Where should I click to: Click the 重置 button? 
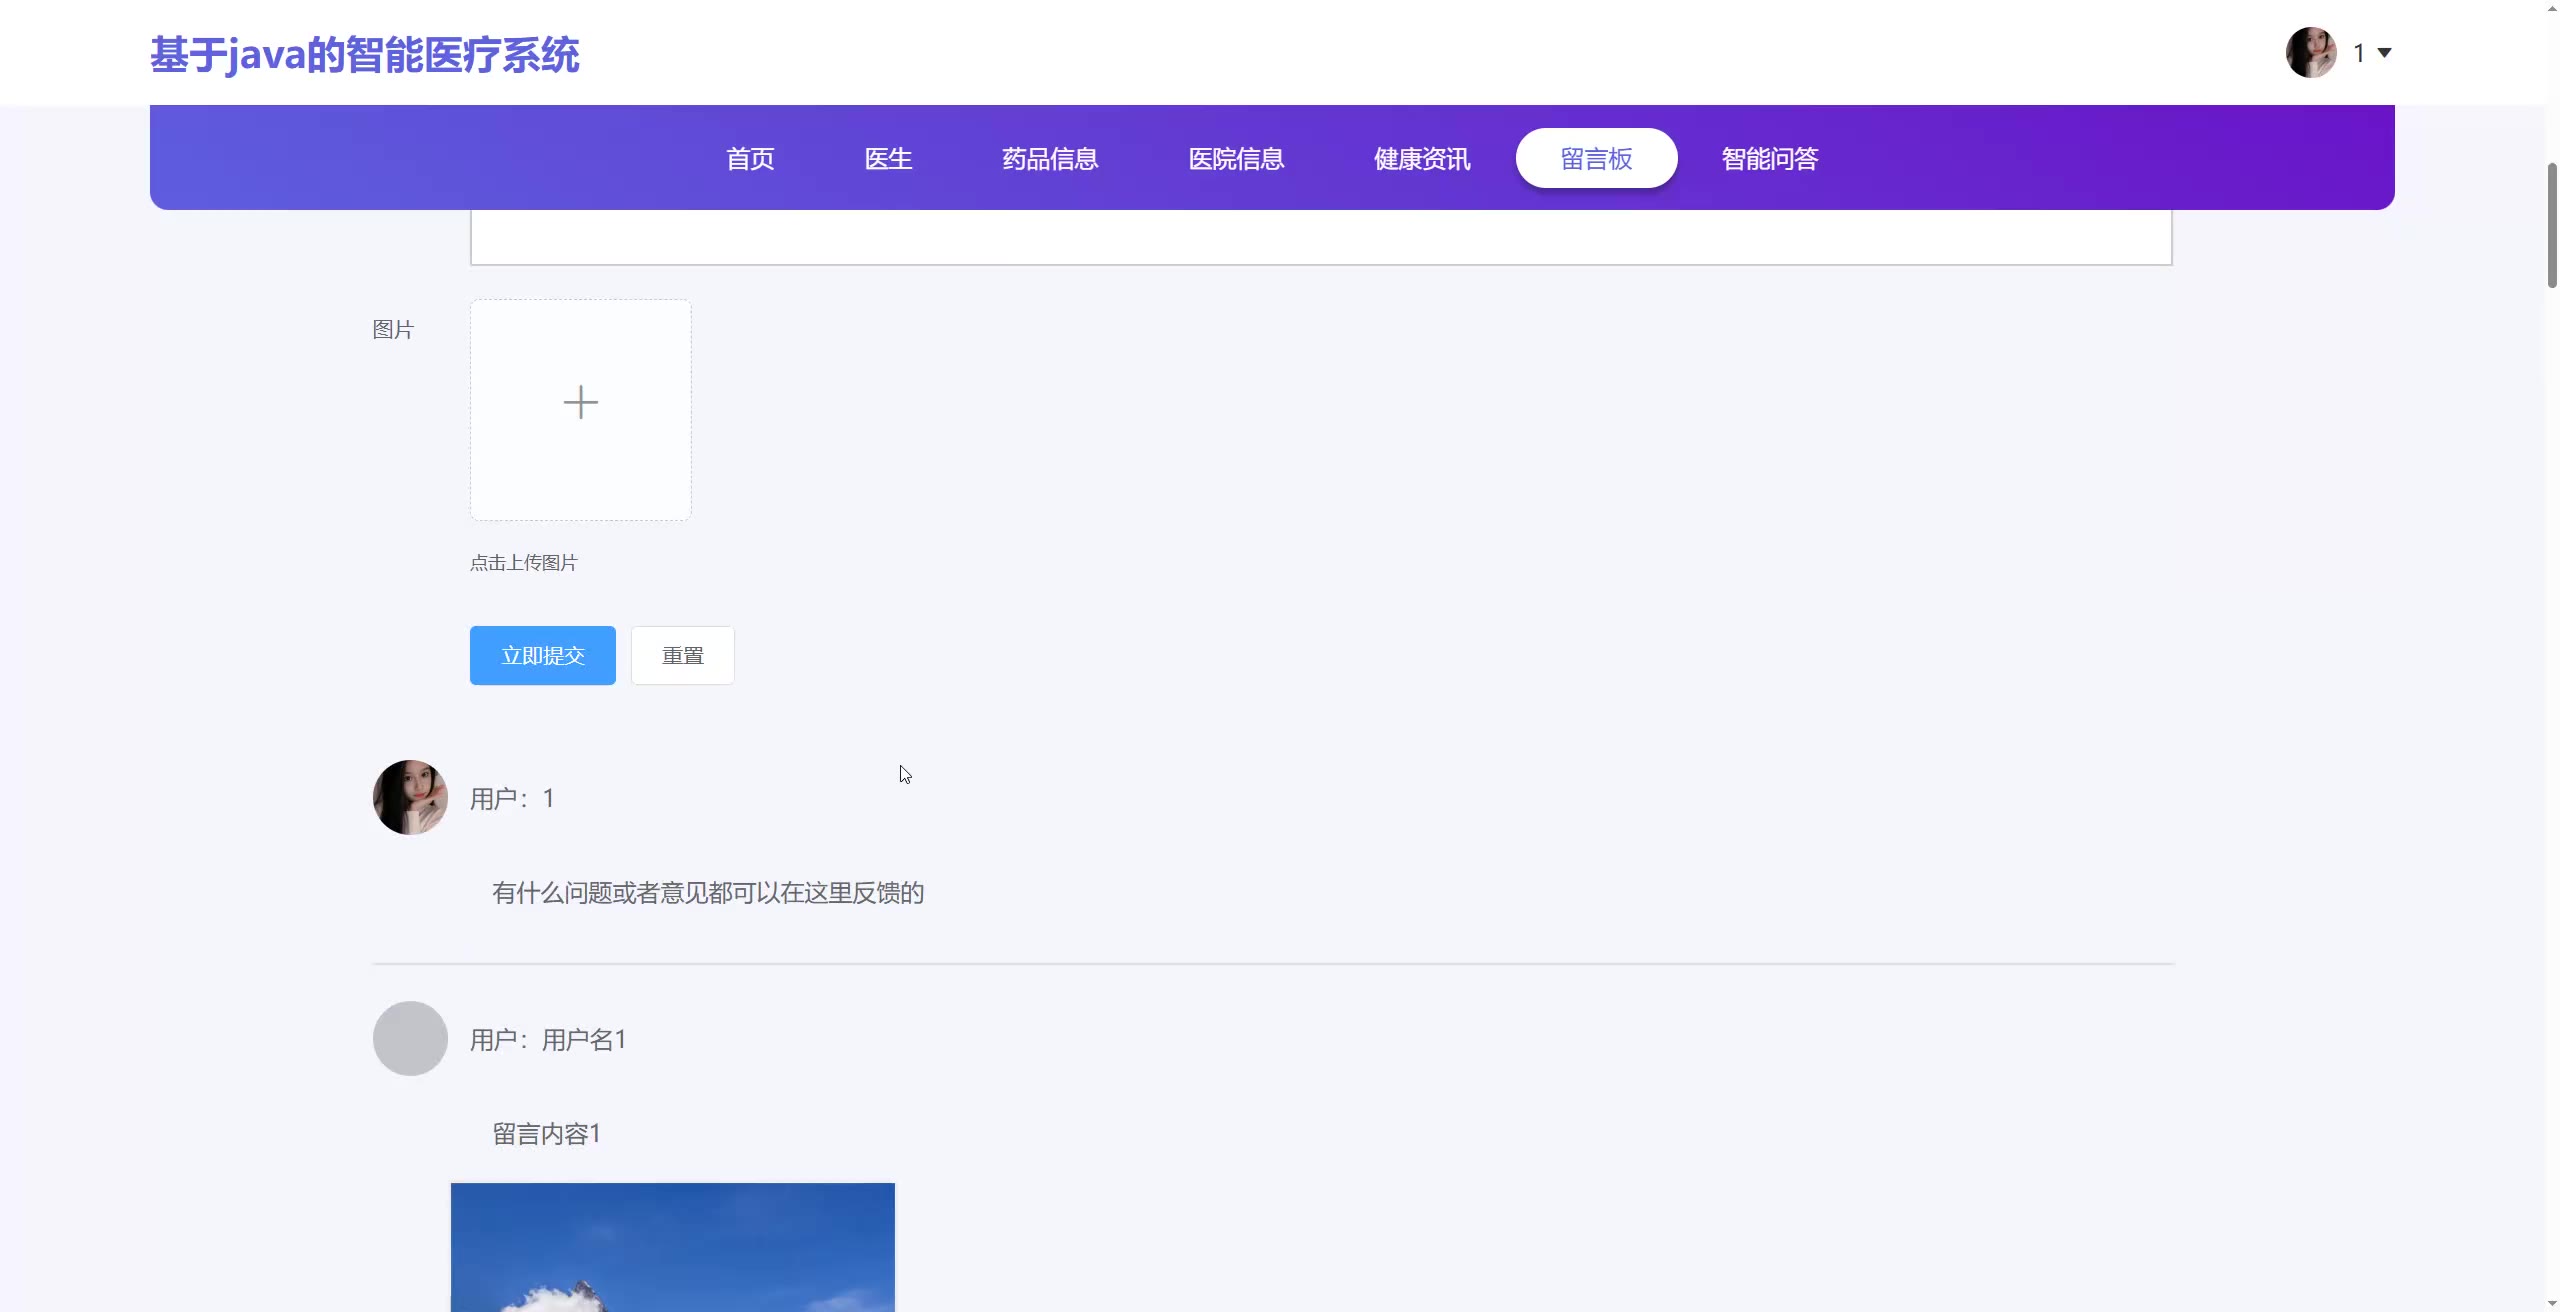click(x=682, y=656)
